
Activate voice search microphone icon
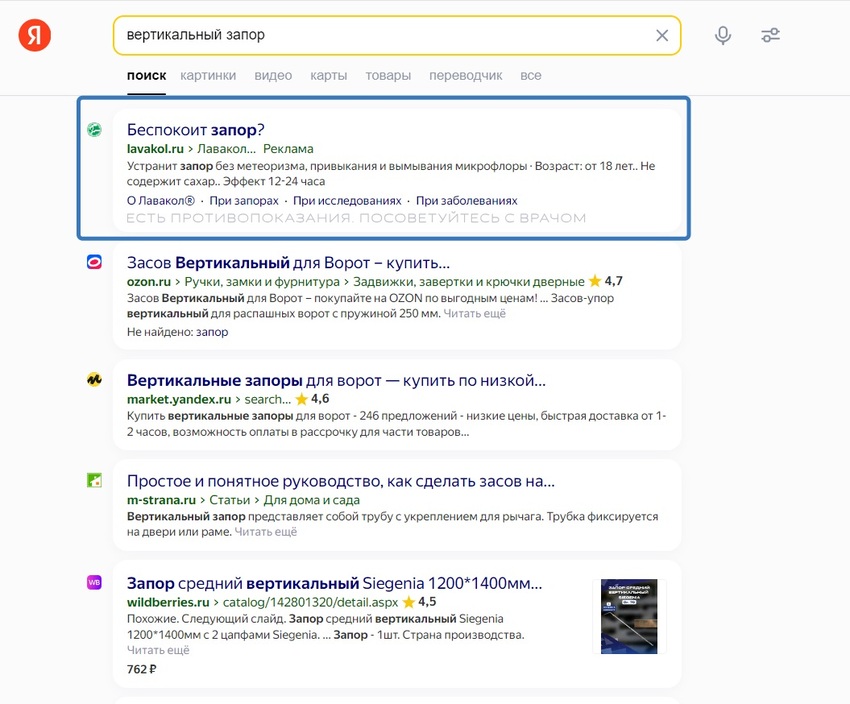point(723,35)
